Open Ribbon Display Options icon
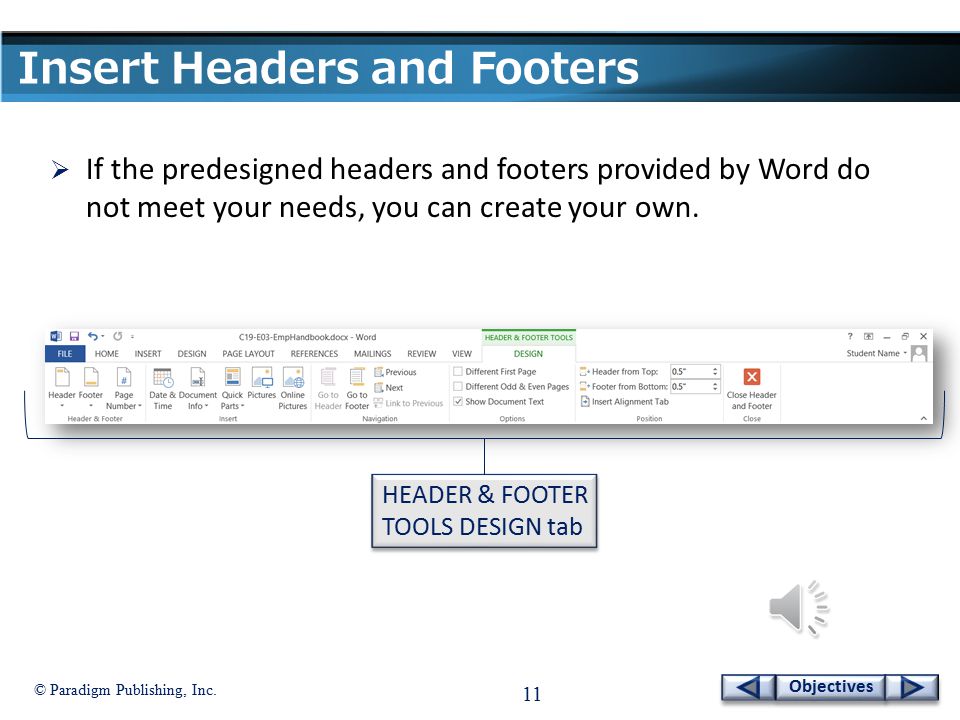Viewport: 960px width, 720px height. tap(868, 336)
